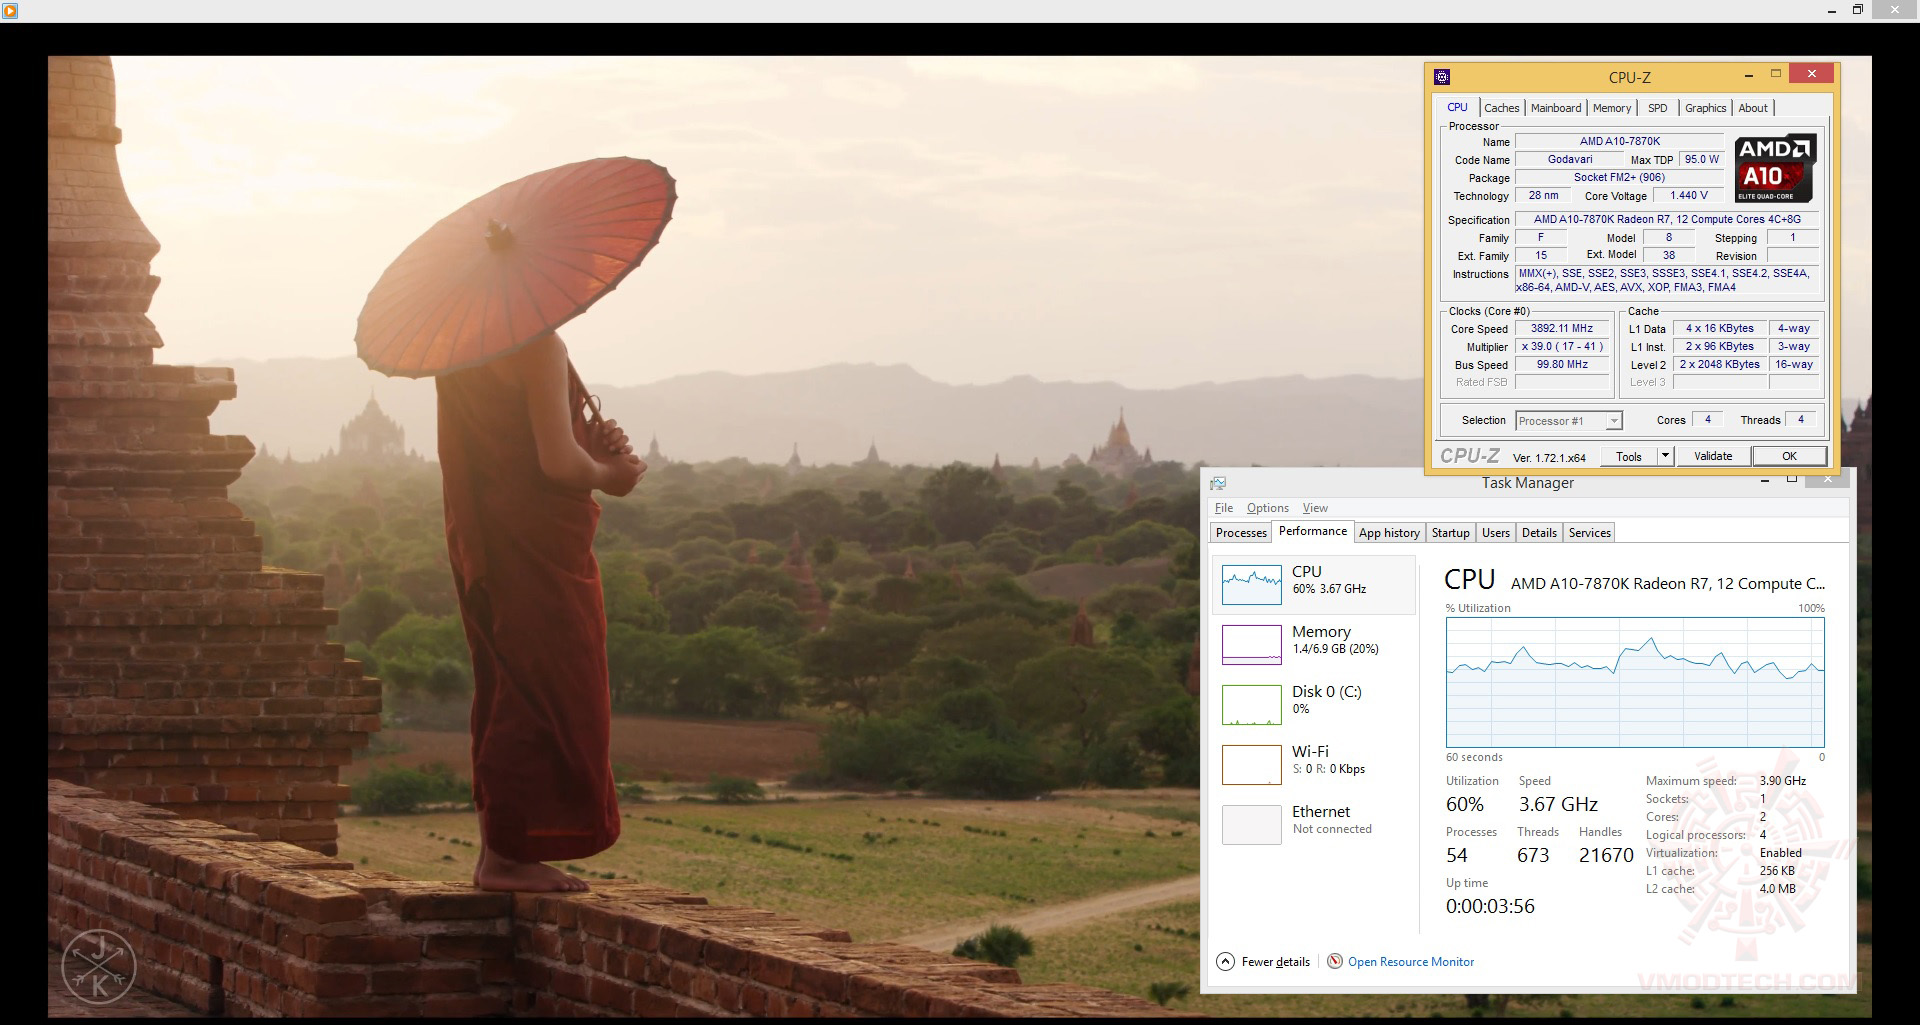Close the CPU-Z window
Image resolution: width=1920 pixels, height=1025 pixels.
point(1811,74)
